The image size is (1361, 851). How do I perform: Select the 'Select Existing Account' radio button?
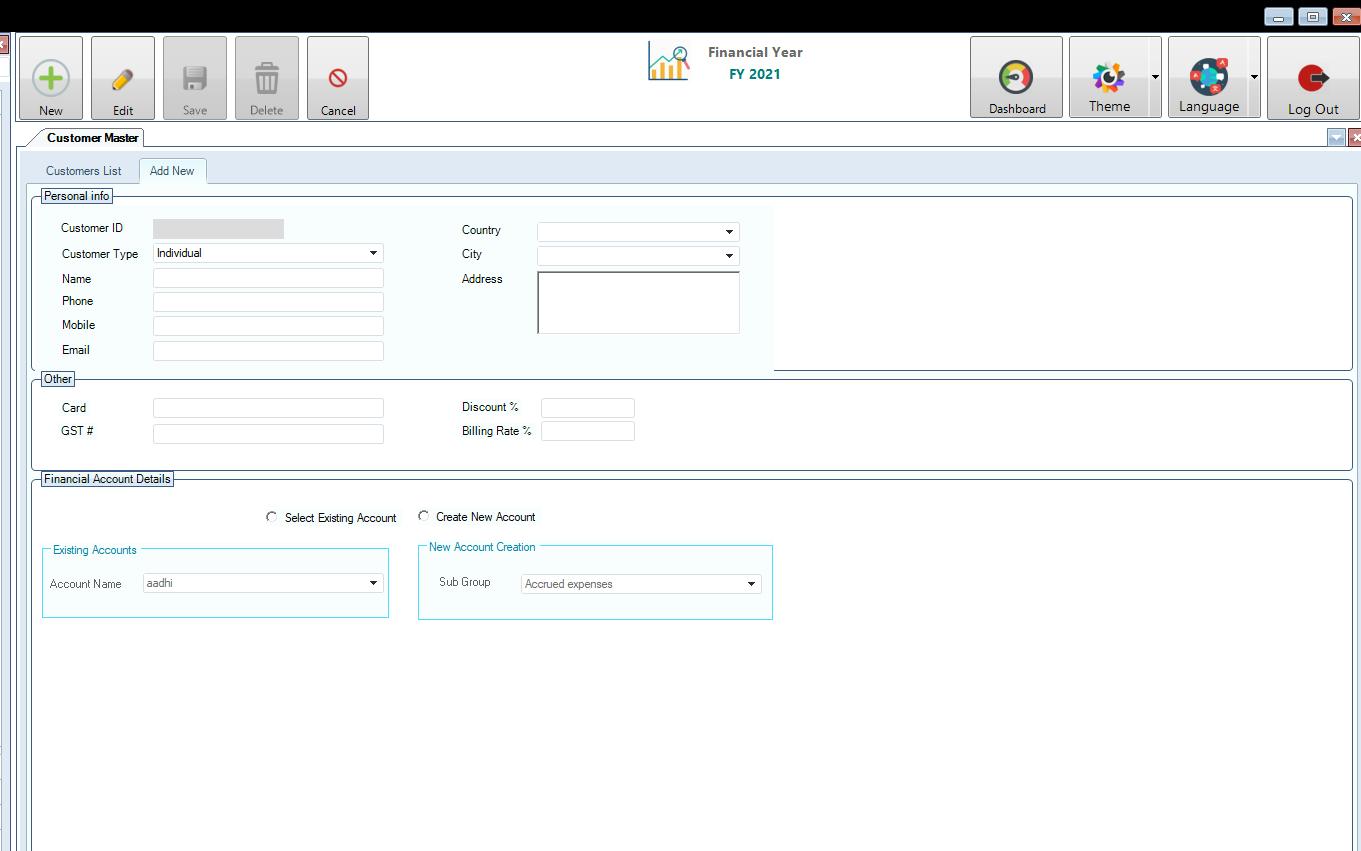[272, 517]
